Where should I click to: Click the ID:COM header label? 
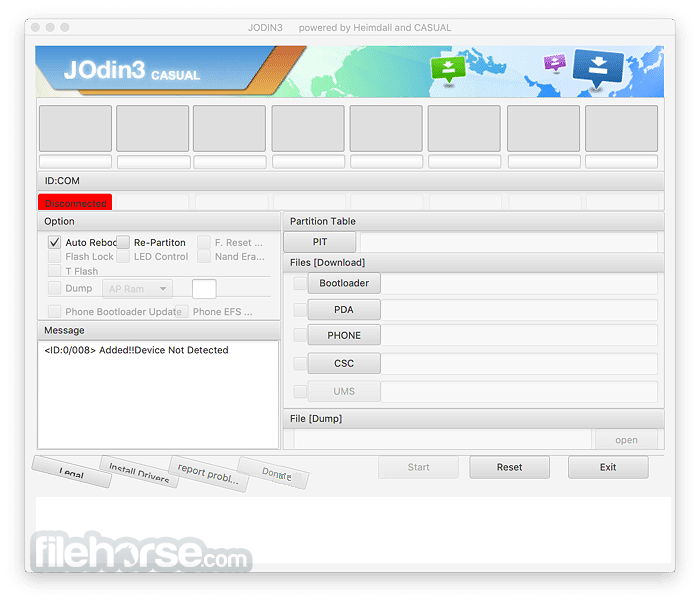[x=62, y=181]
